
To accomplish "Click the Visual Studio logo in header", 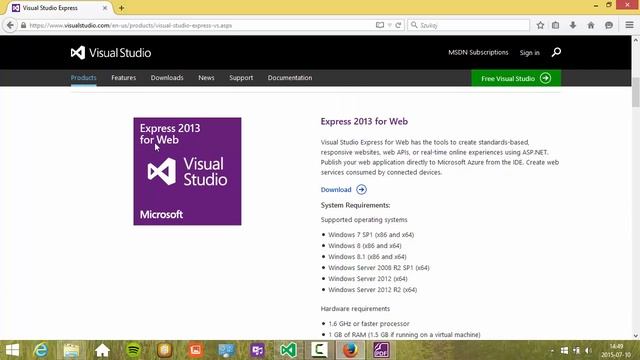I will [x=111, y=53].
